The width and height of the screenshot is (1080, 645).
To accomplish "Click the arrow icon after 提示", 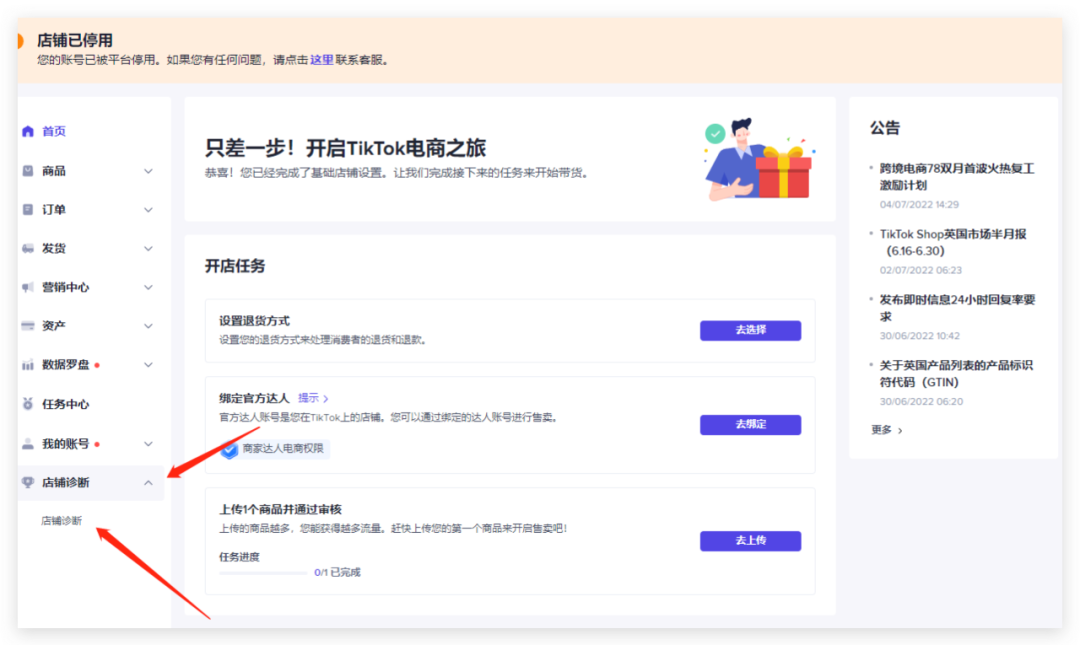I will click(x=326, y=399).
